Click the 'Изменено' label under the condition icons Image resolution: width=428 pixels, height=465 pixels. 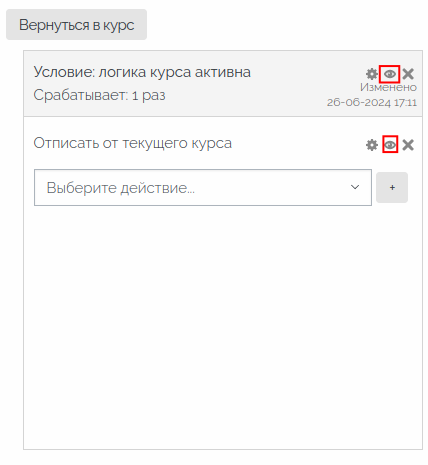coord(388,87)
